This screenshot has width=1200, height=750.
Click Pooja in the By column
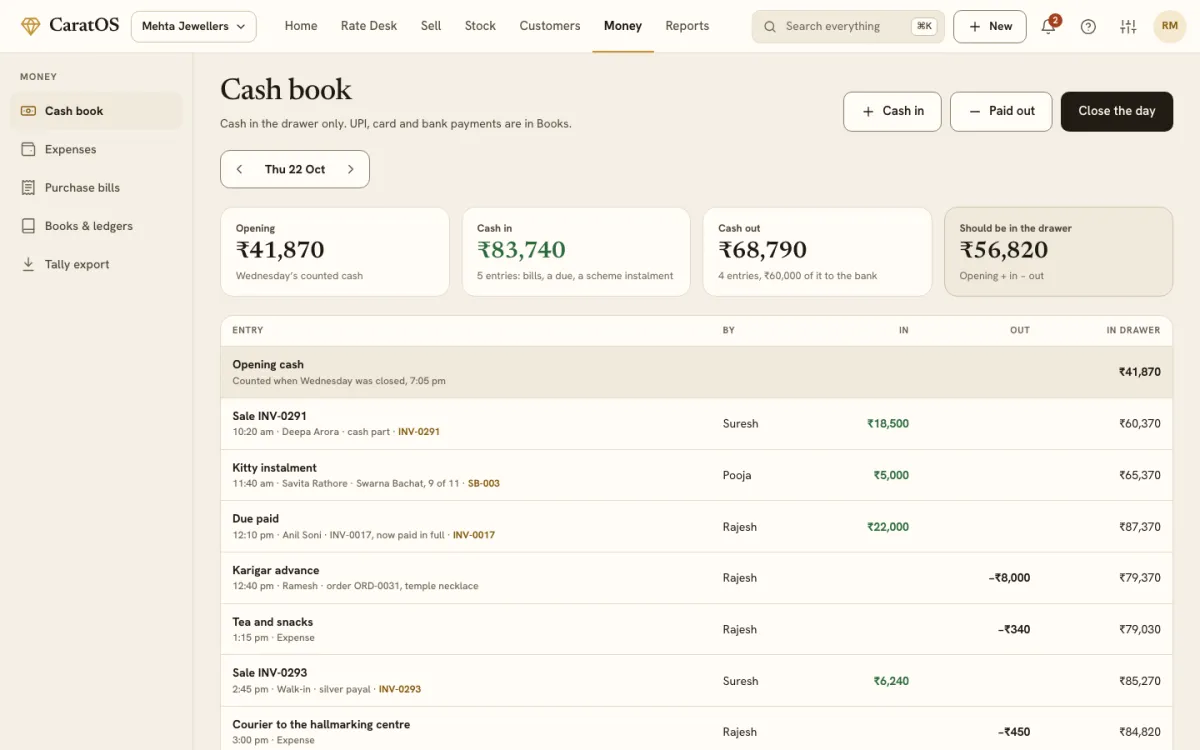coord(737,475)
